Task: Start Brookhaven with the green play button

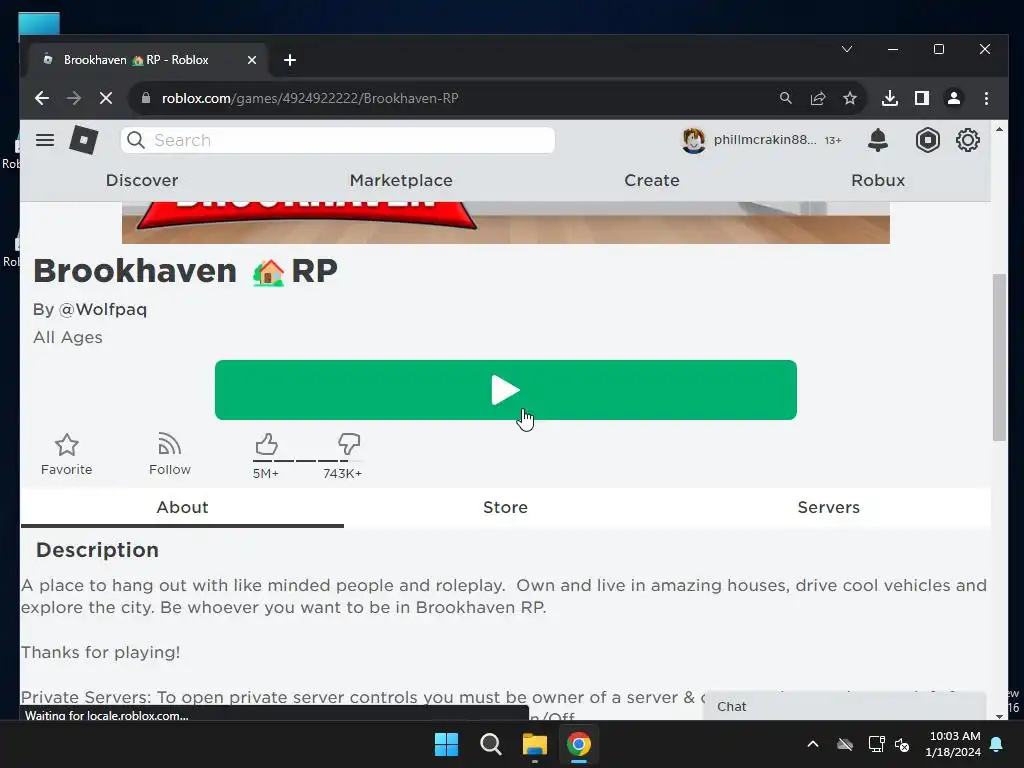Action: [505, 390]
